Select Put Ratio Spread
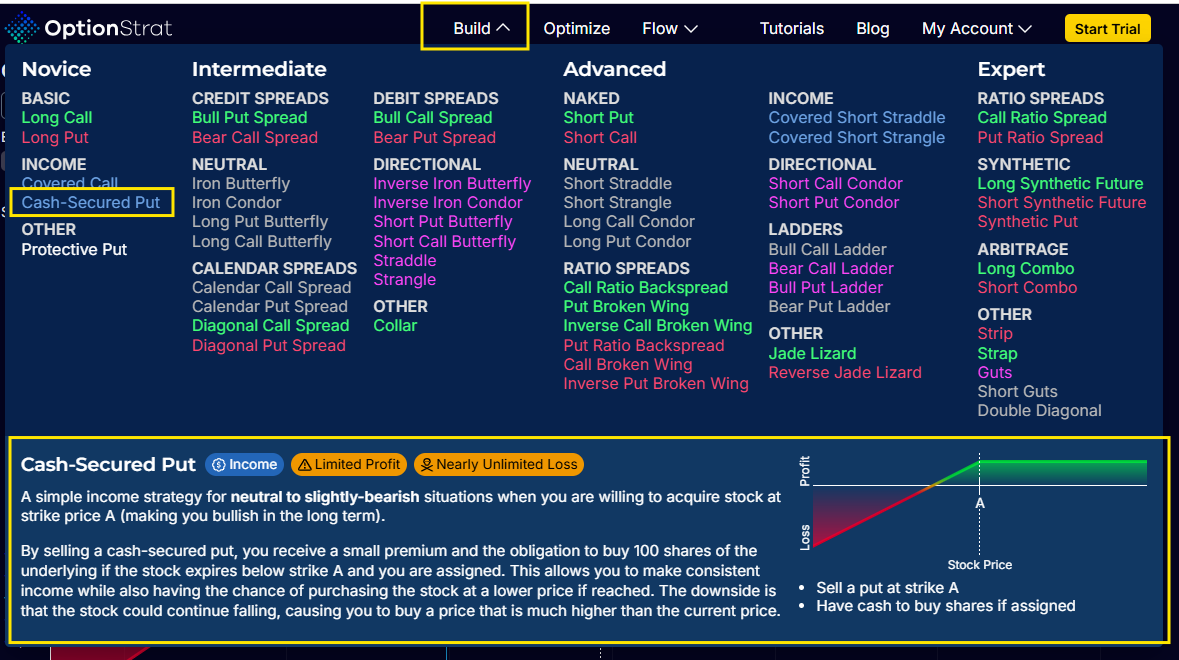 [1041, 138]
